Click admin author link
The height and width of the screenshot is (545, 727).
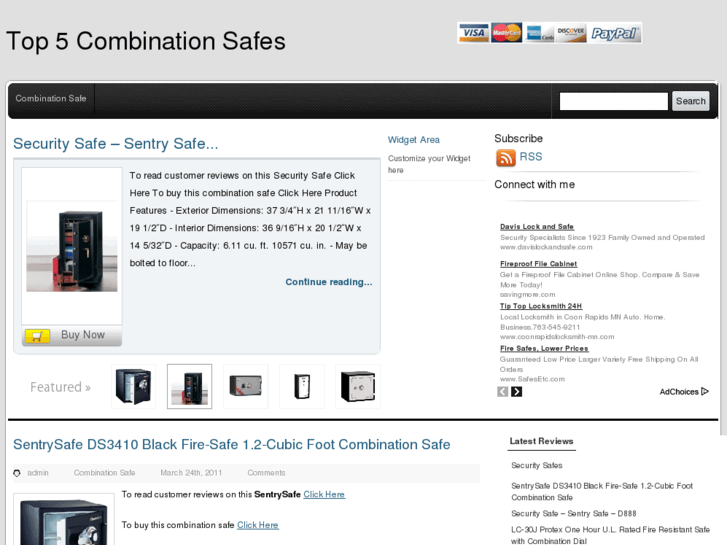point(38,473)
